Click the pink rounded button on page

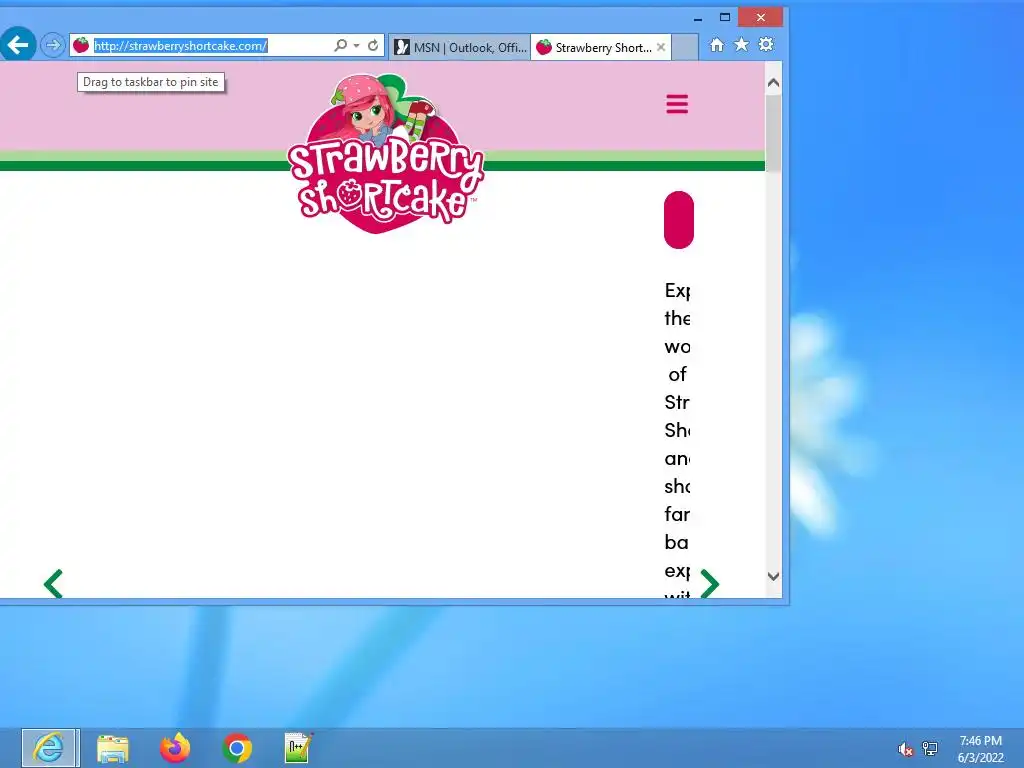(679, 220)
